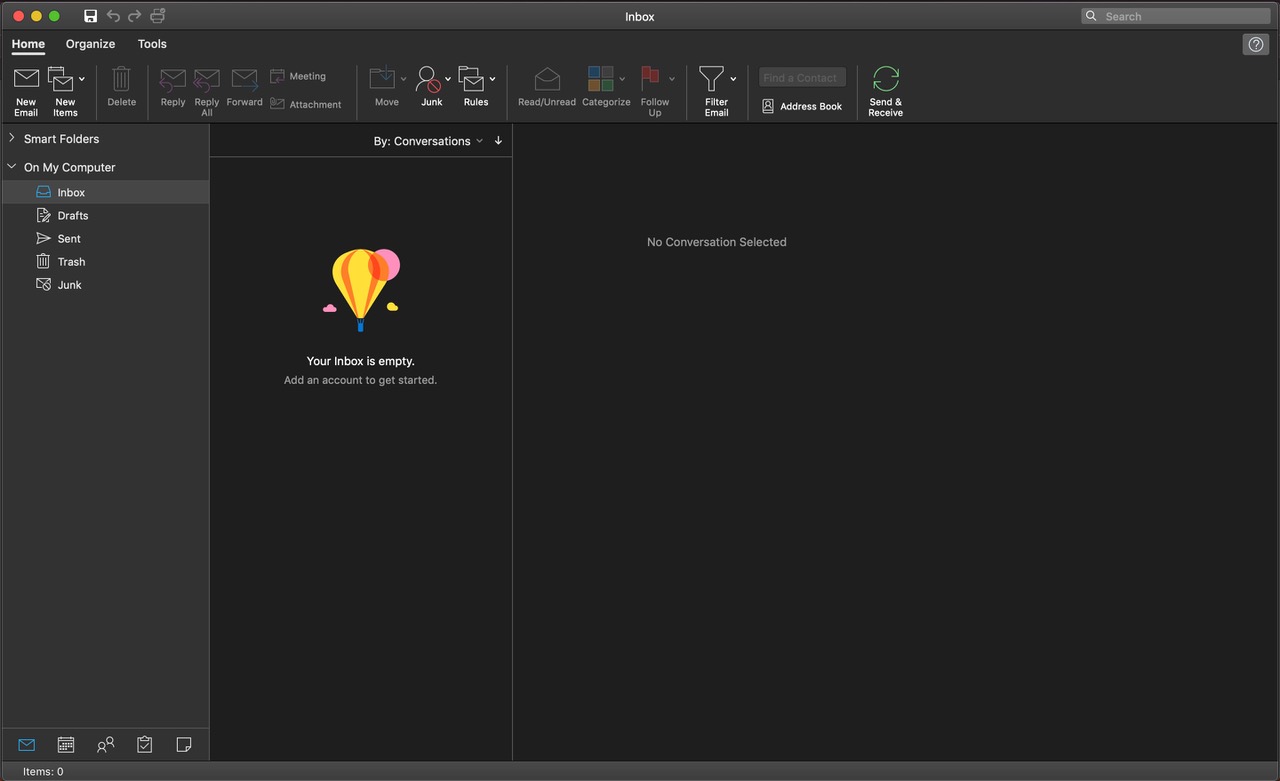Switch to Calendar view in bottom bar
The image size is (1280, 781).
pyautogui.click(x=66, y=744)
